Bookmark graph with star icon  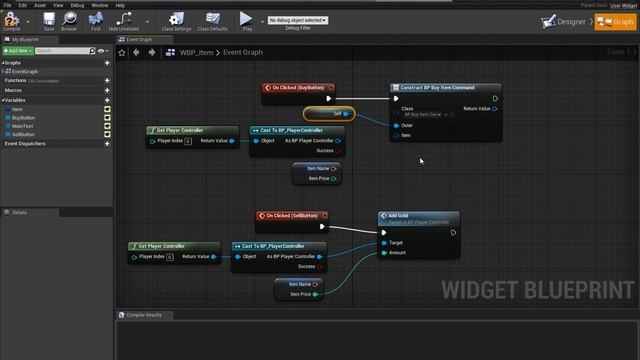click(122, 53)
